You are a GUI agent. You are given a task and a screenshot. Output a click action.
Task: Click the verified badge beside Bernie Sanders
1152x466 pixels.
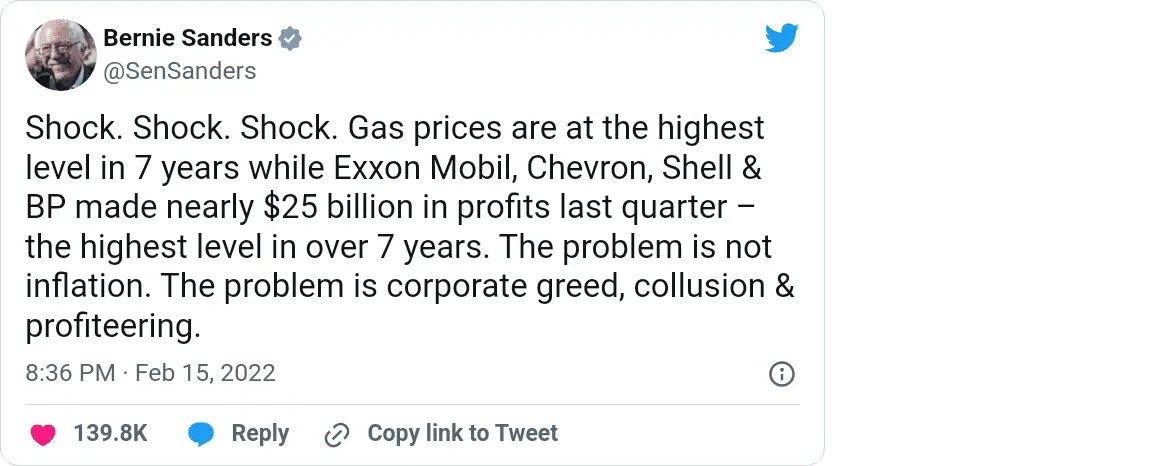[290, 39]
